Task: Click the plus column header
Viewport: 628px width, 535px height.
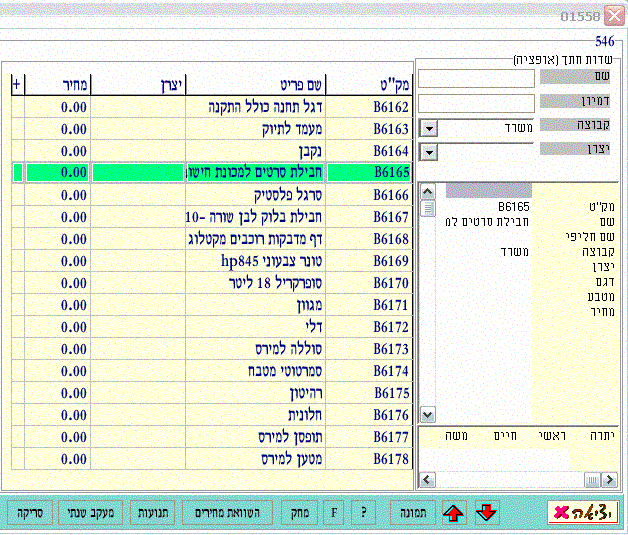Action: pos(17,84)
